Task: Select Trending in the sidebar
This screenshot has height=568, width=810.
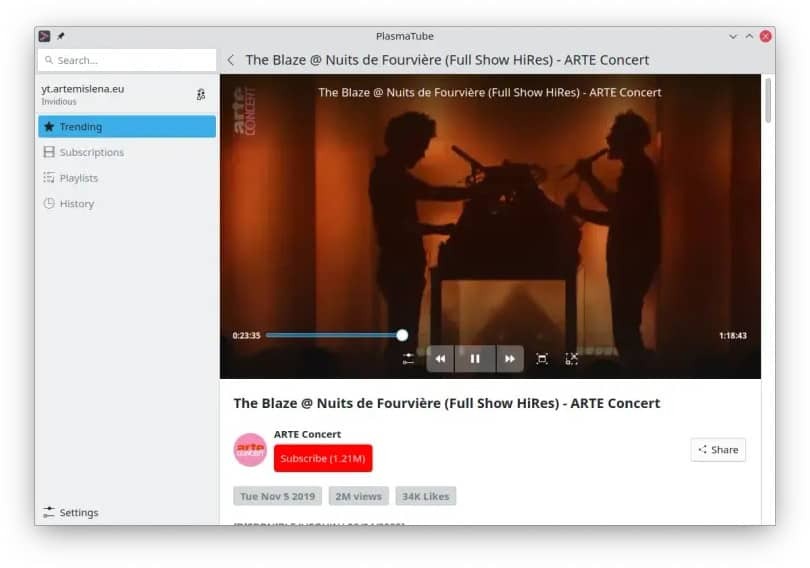Action: [127, 127]
